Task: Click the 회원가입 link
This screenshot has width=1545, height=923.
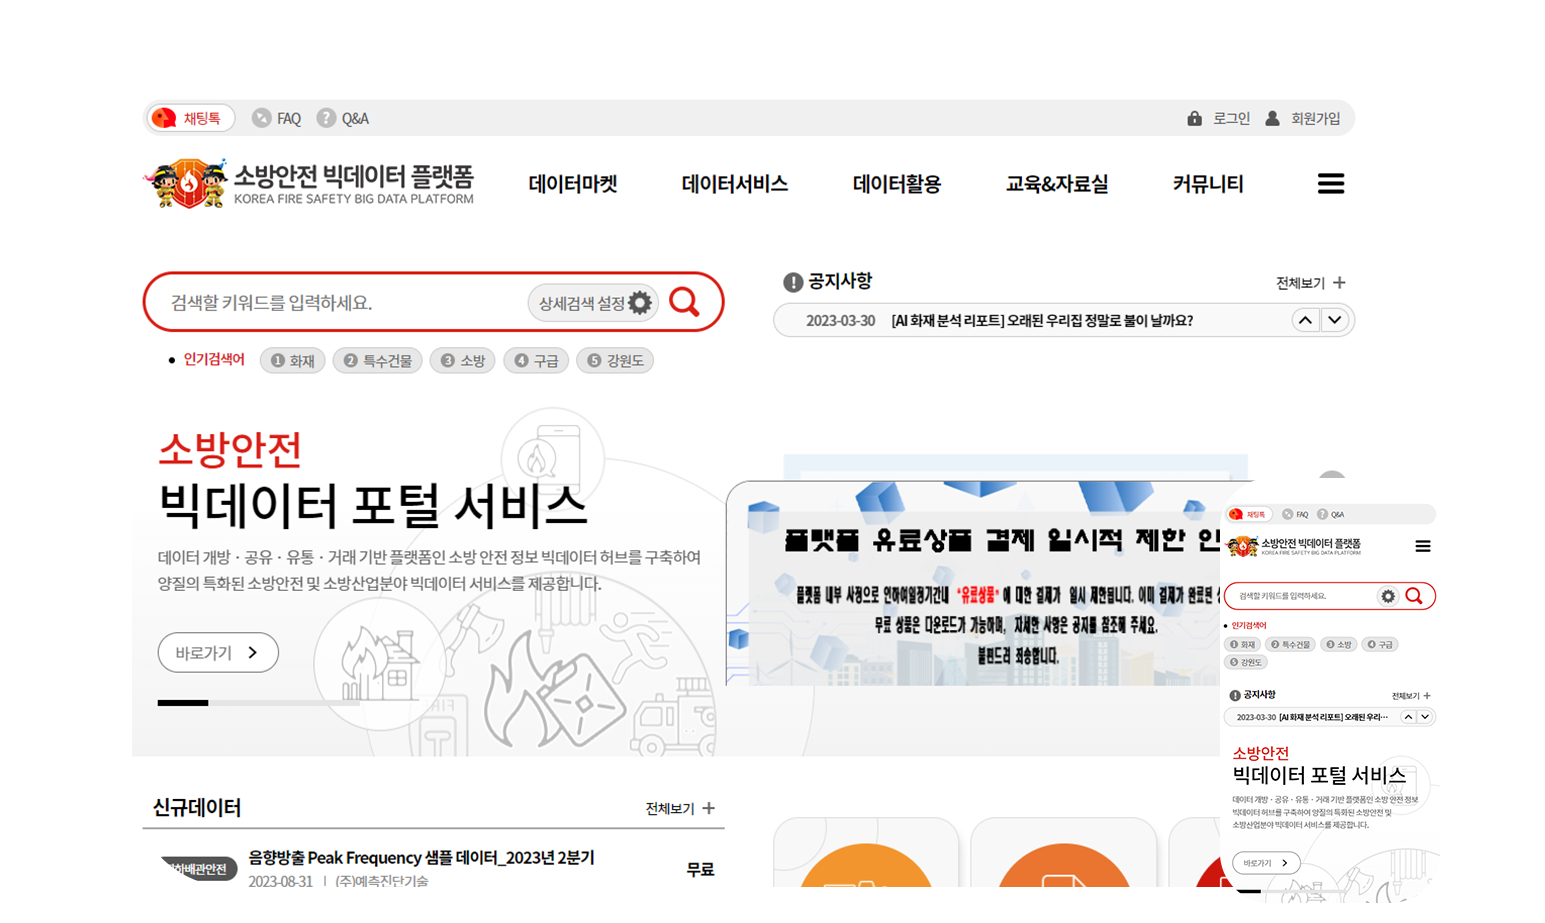Action: click(1315, 118)
